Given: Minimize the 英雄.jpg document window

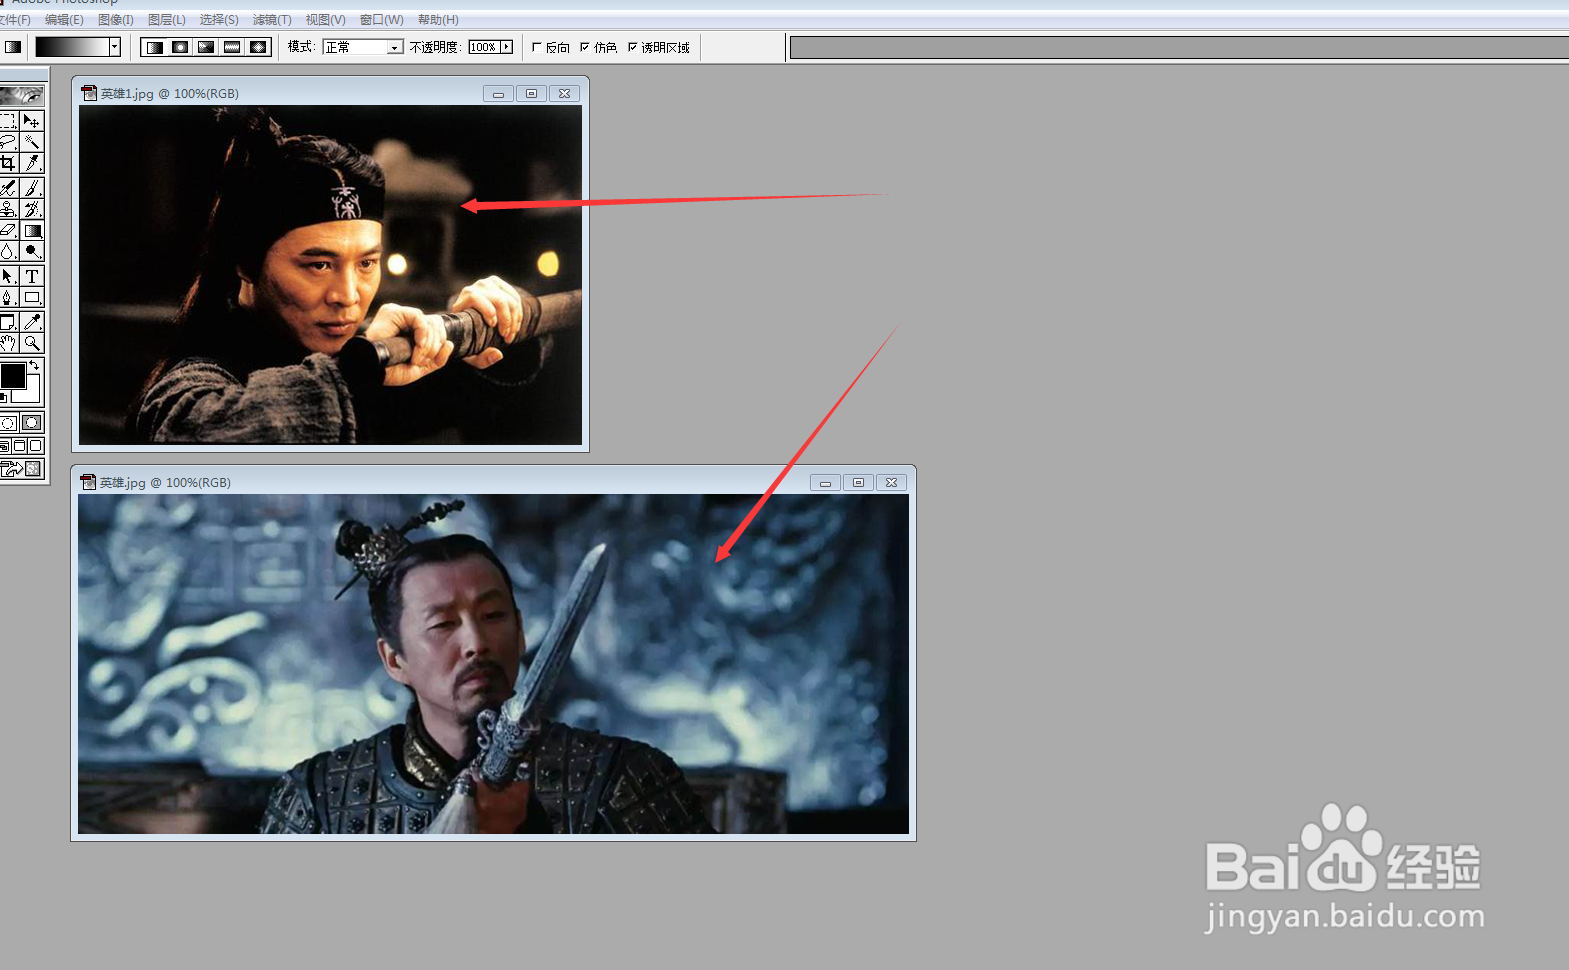Looking at the screenshot, I should [825, 482].
